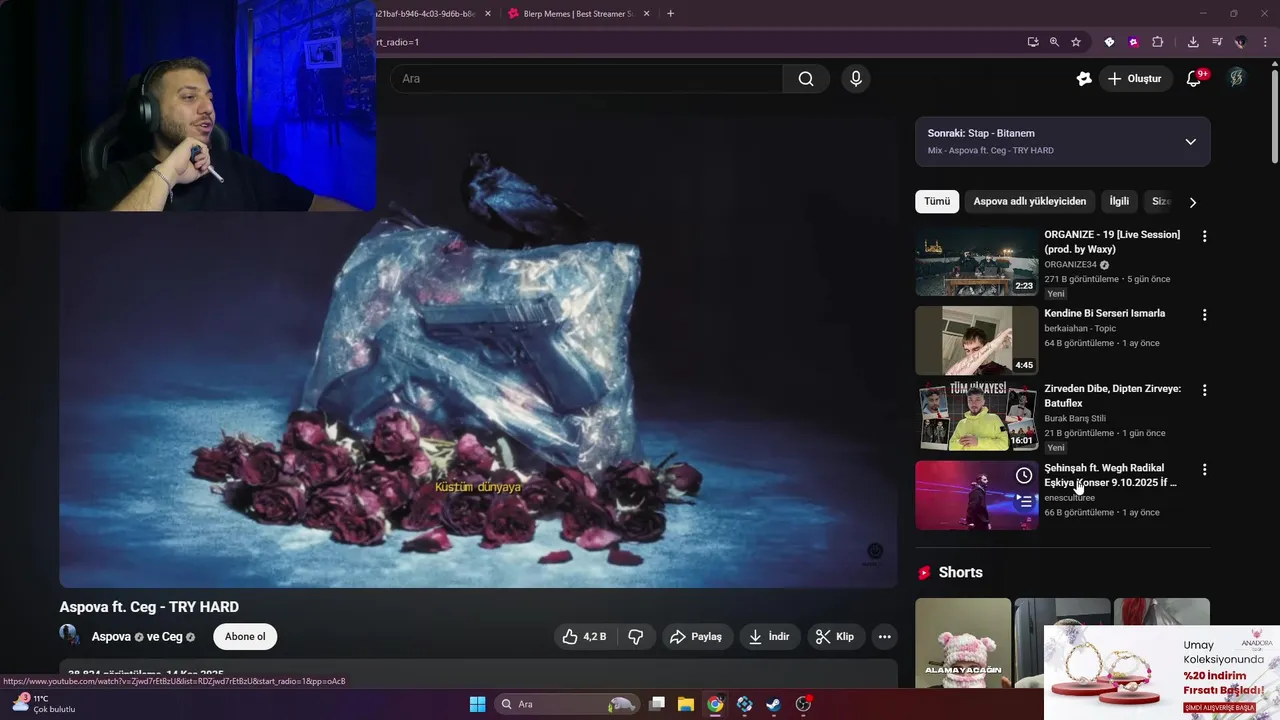Show more filter chips with right arrow
The width and height of the screenshot is (1280, 720).
point(1192,202)
